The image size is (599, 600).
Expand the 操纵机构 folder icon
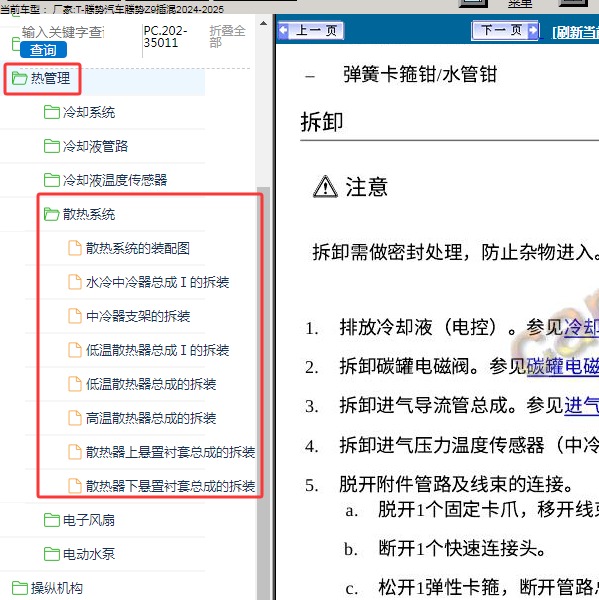19,588
